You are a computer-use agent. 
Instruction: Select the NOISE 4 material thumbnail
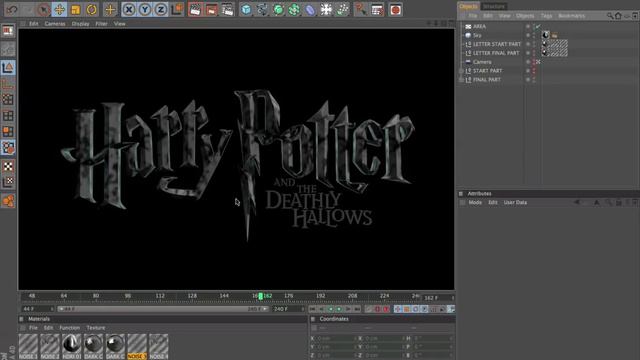point(158,346)
